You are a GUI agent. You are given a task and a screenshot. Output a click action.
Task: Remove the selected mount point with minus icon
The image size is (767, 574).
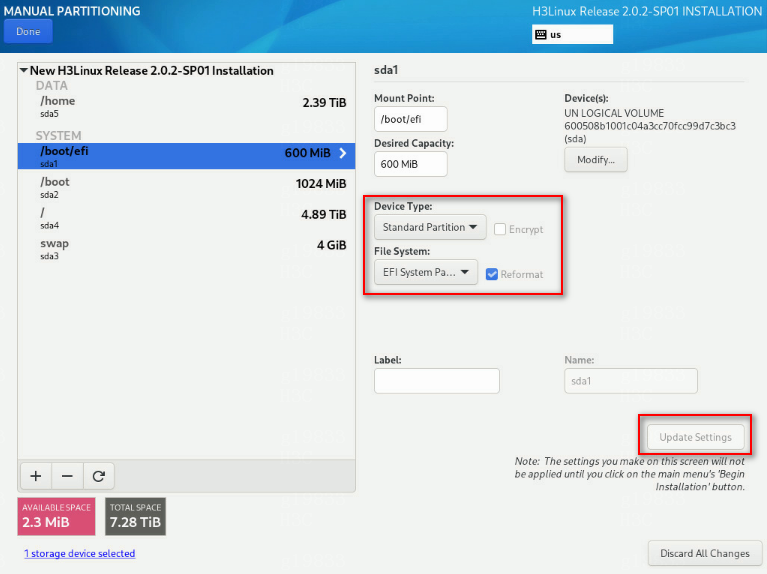click(68, 476)
